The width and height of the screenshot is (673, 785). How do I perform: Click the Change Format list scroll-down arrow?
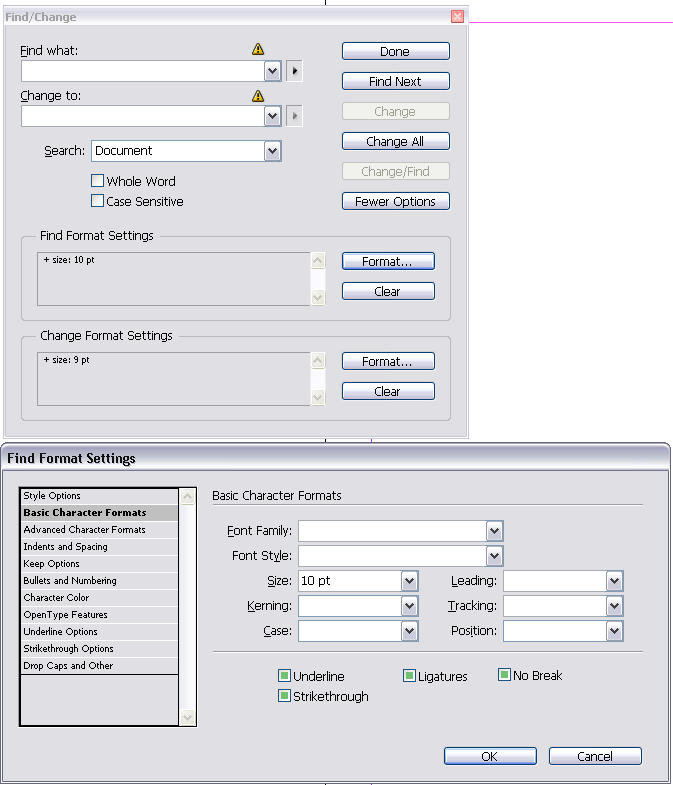click(x=318, y=398)
